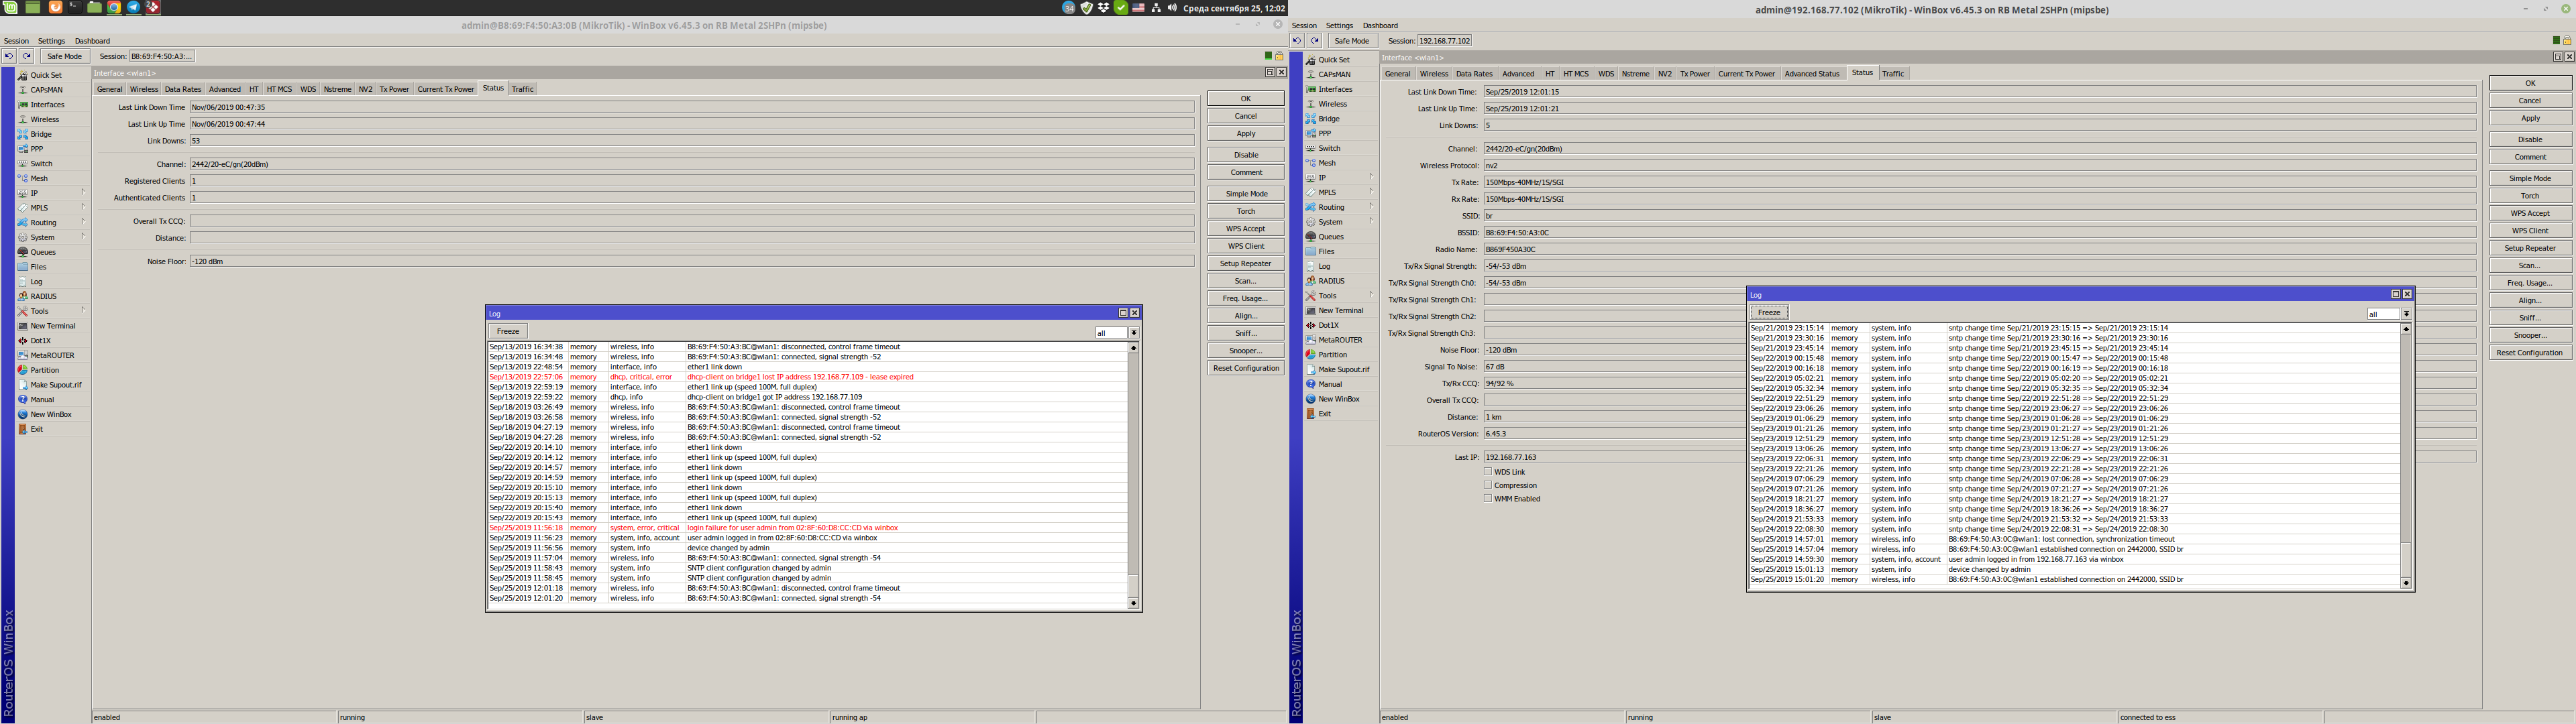The width and height of the screenshot is (2576, 724).
Task: Click Snooper button in left window
Action: (x=1245, y=351)
